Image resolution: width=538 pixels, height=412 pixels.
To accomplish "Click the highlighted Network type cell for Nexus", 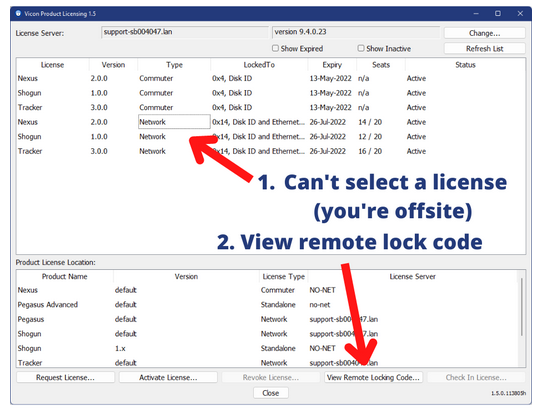I will pos(174,122).
